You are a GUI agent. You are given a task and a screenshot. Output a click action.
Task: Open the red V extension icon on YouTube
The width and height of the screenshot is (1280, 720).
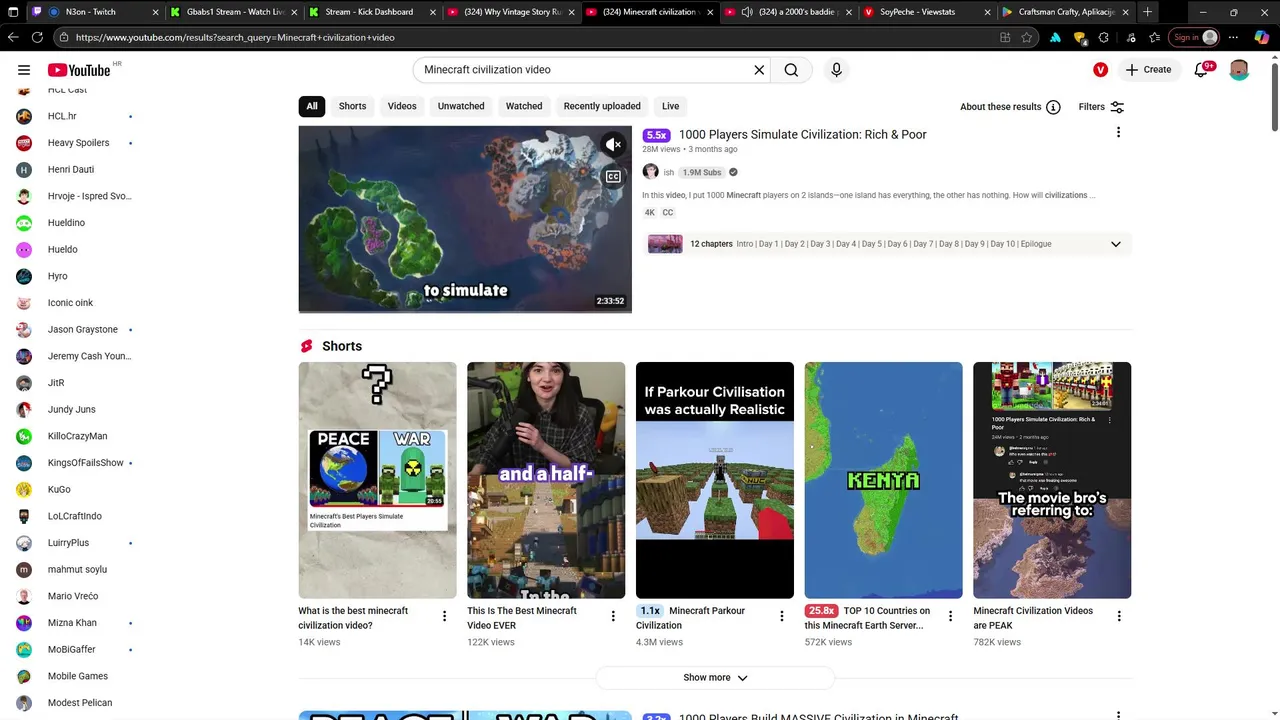pyautogui.click(x=1100, y=70)
